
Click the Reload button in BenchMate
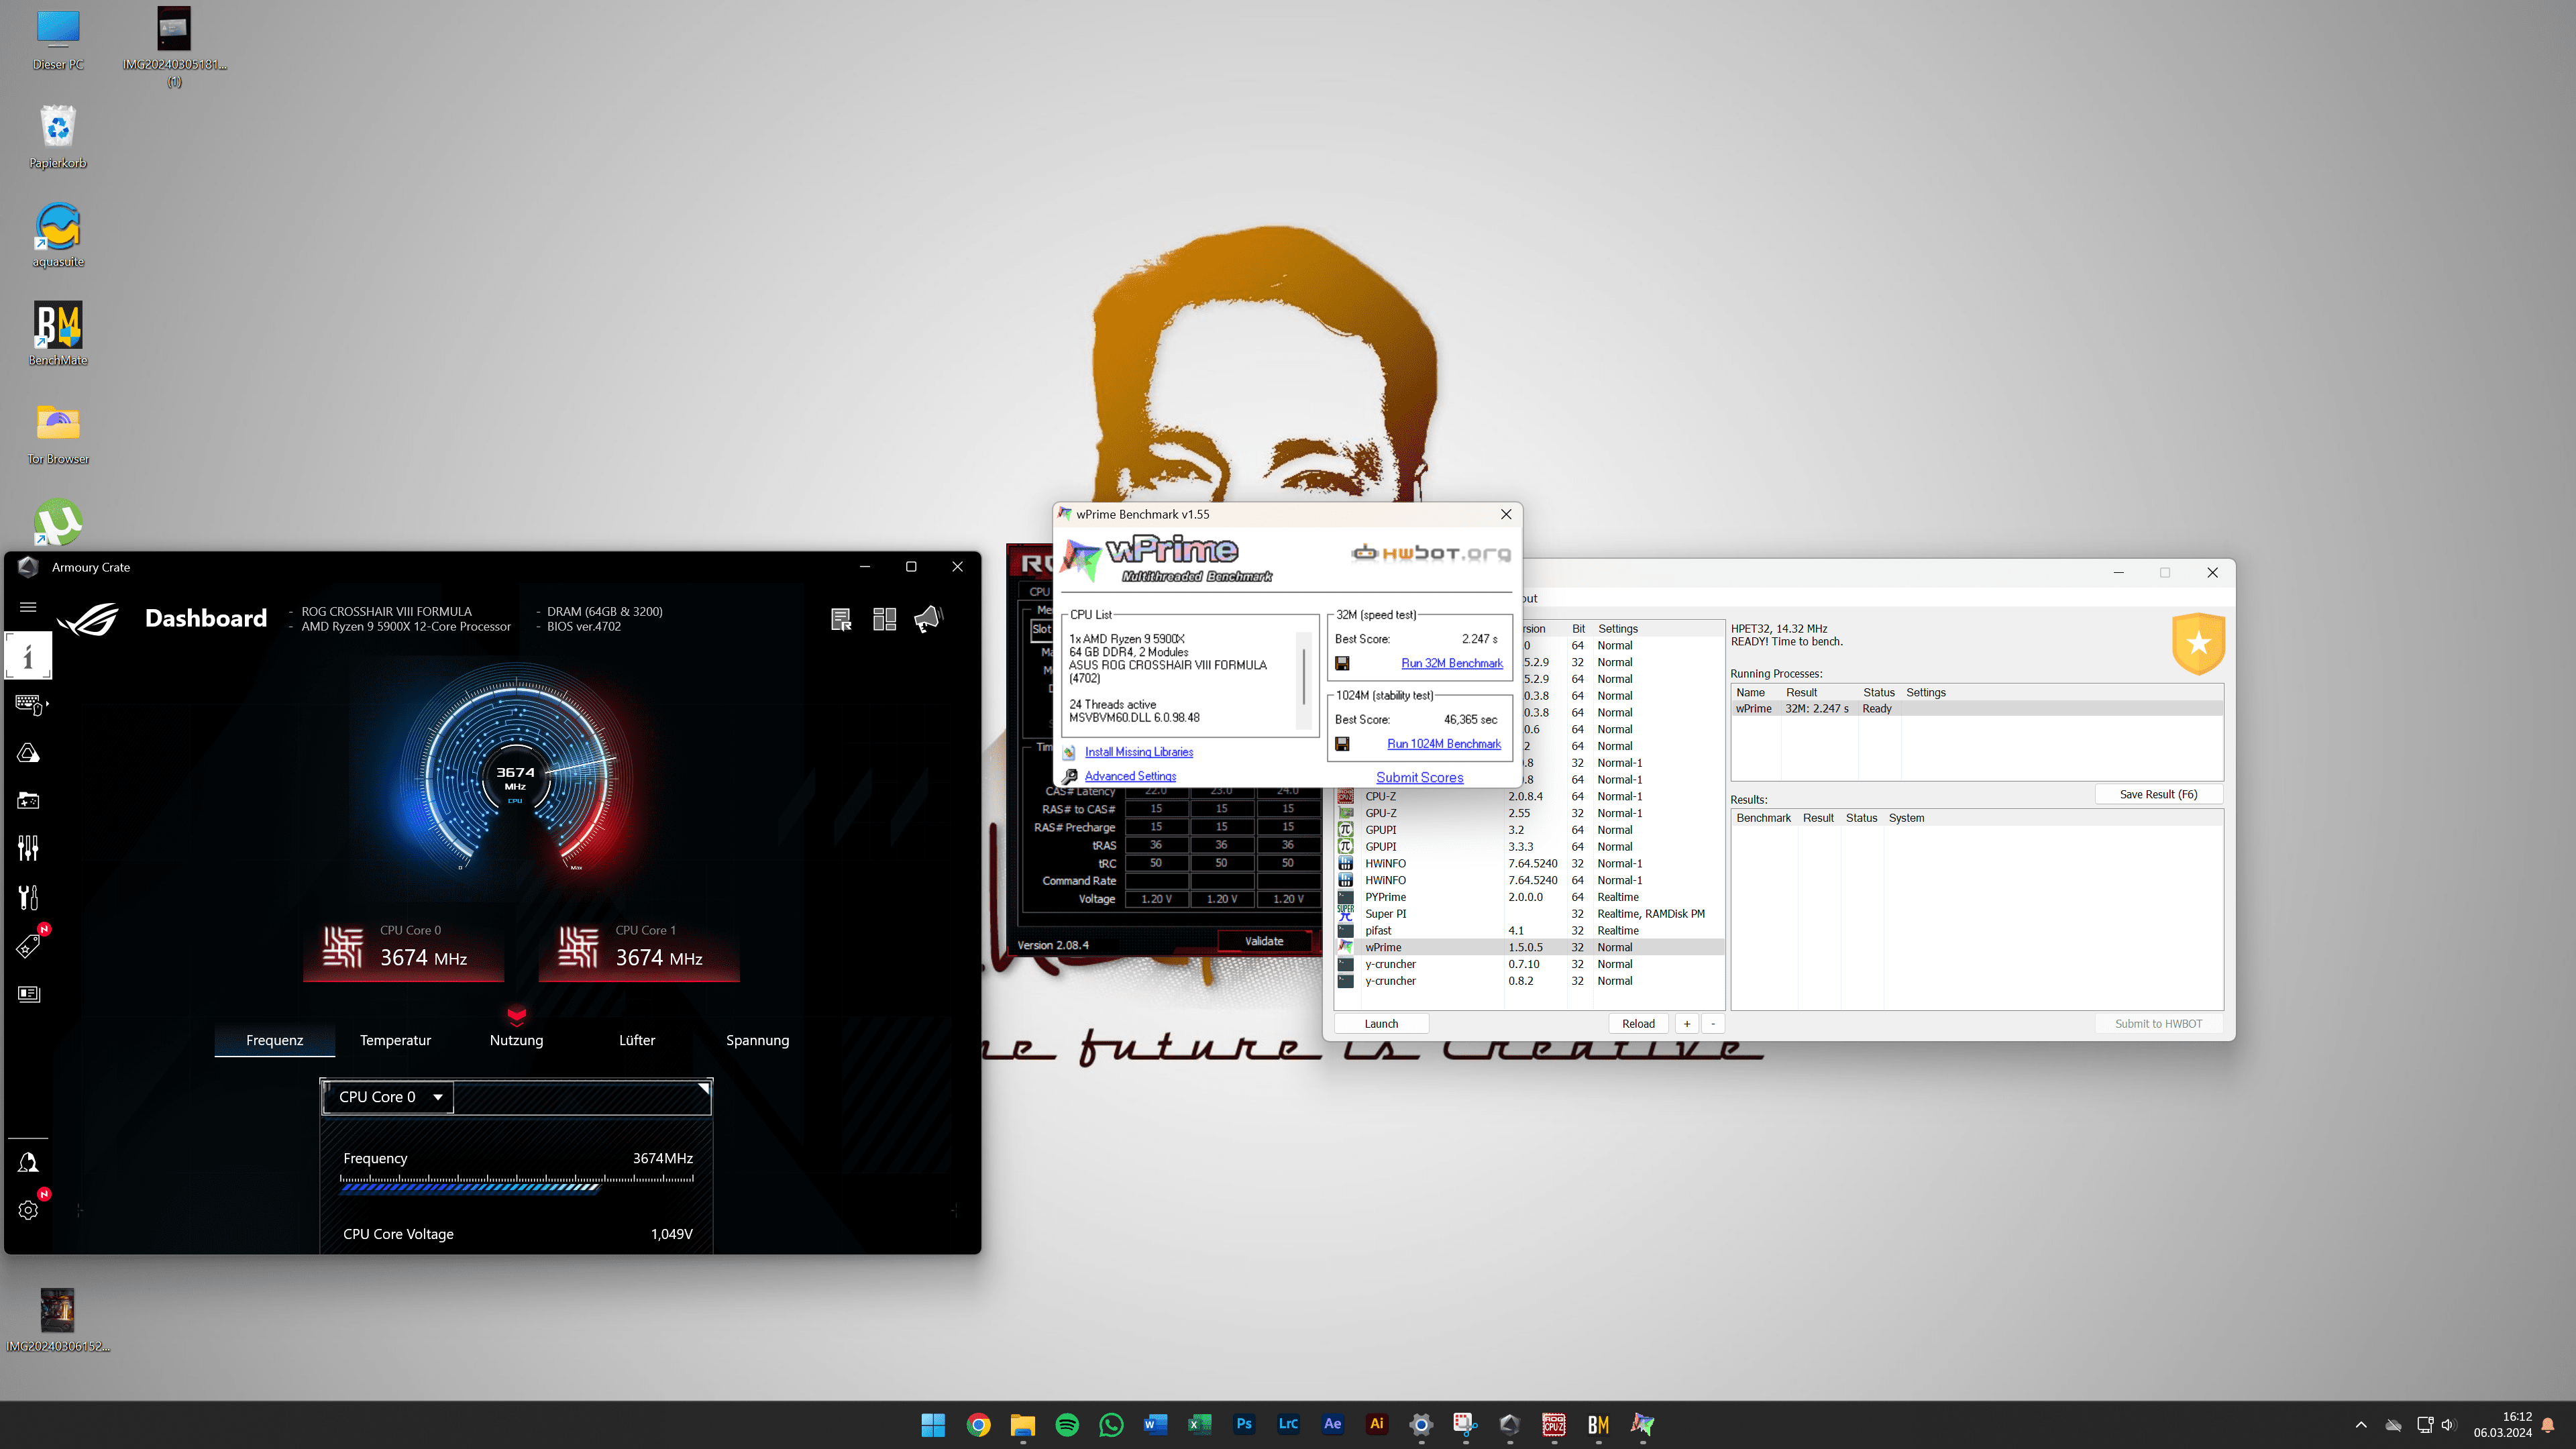(1638, 1024)
